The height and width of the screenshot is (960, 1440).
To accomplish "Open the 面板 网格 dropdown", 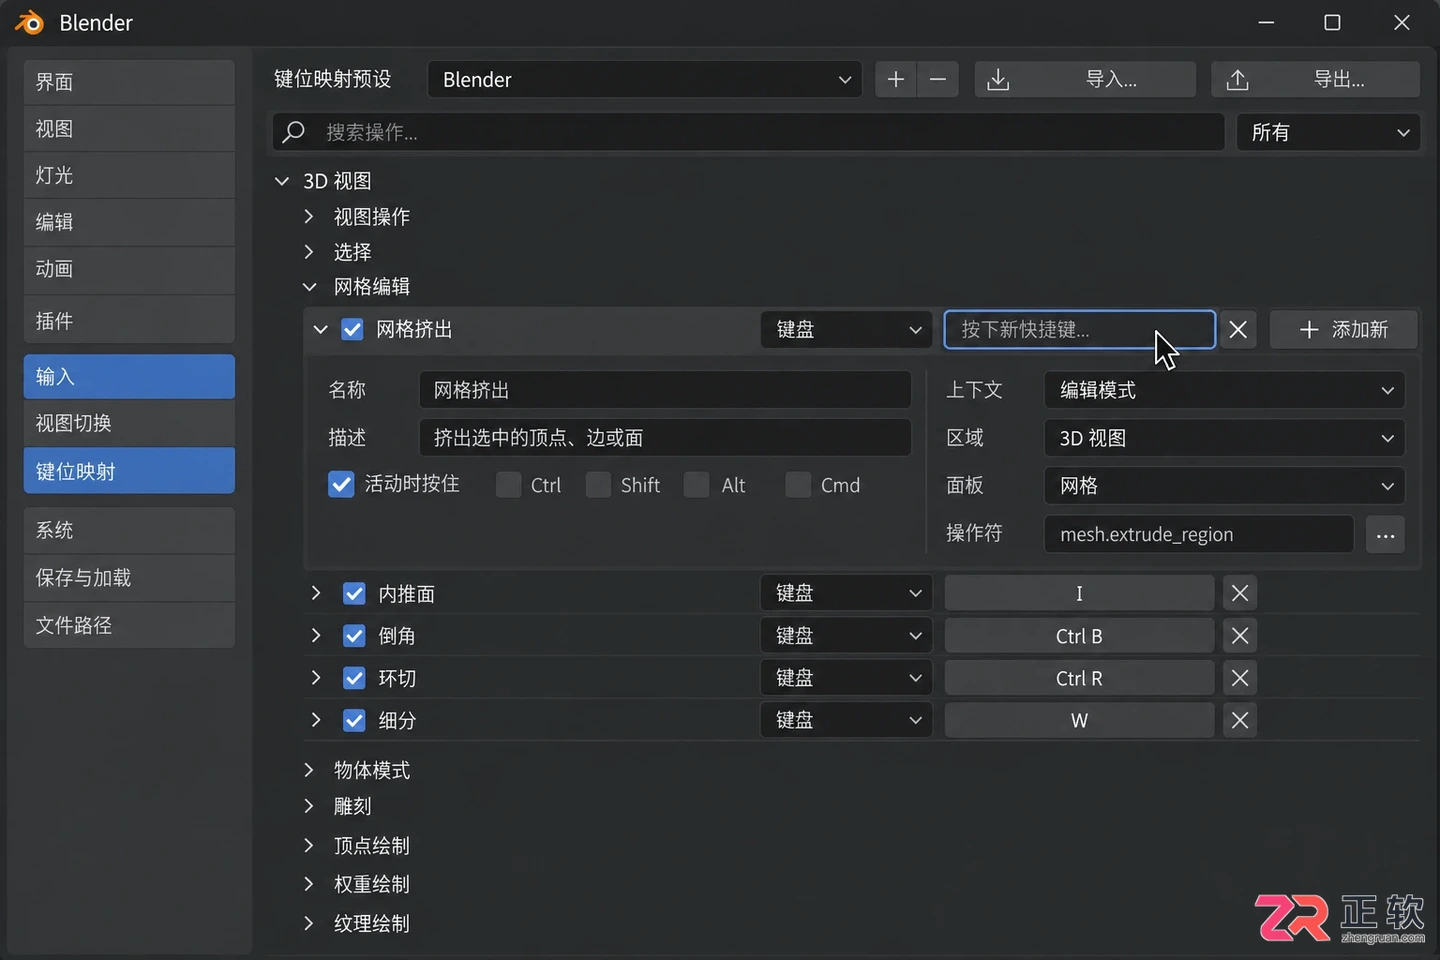I will tap(1224, 486).
